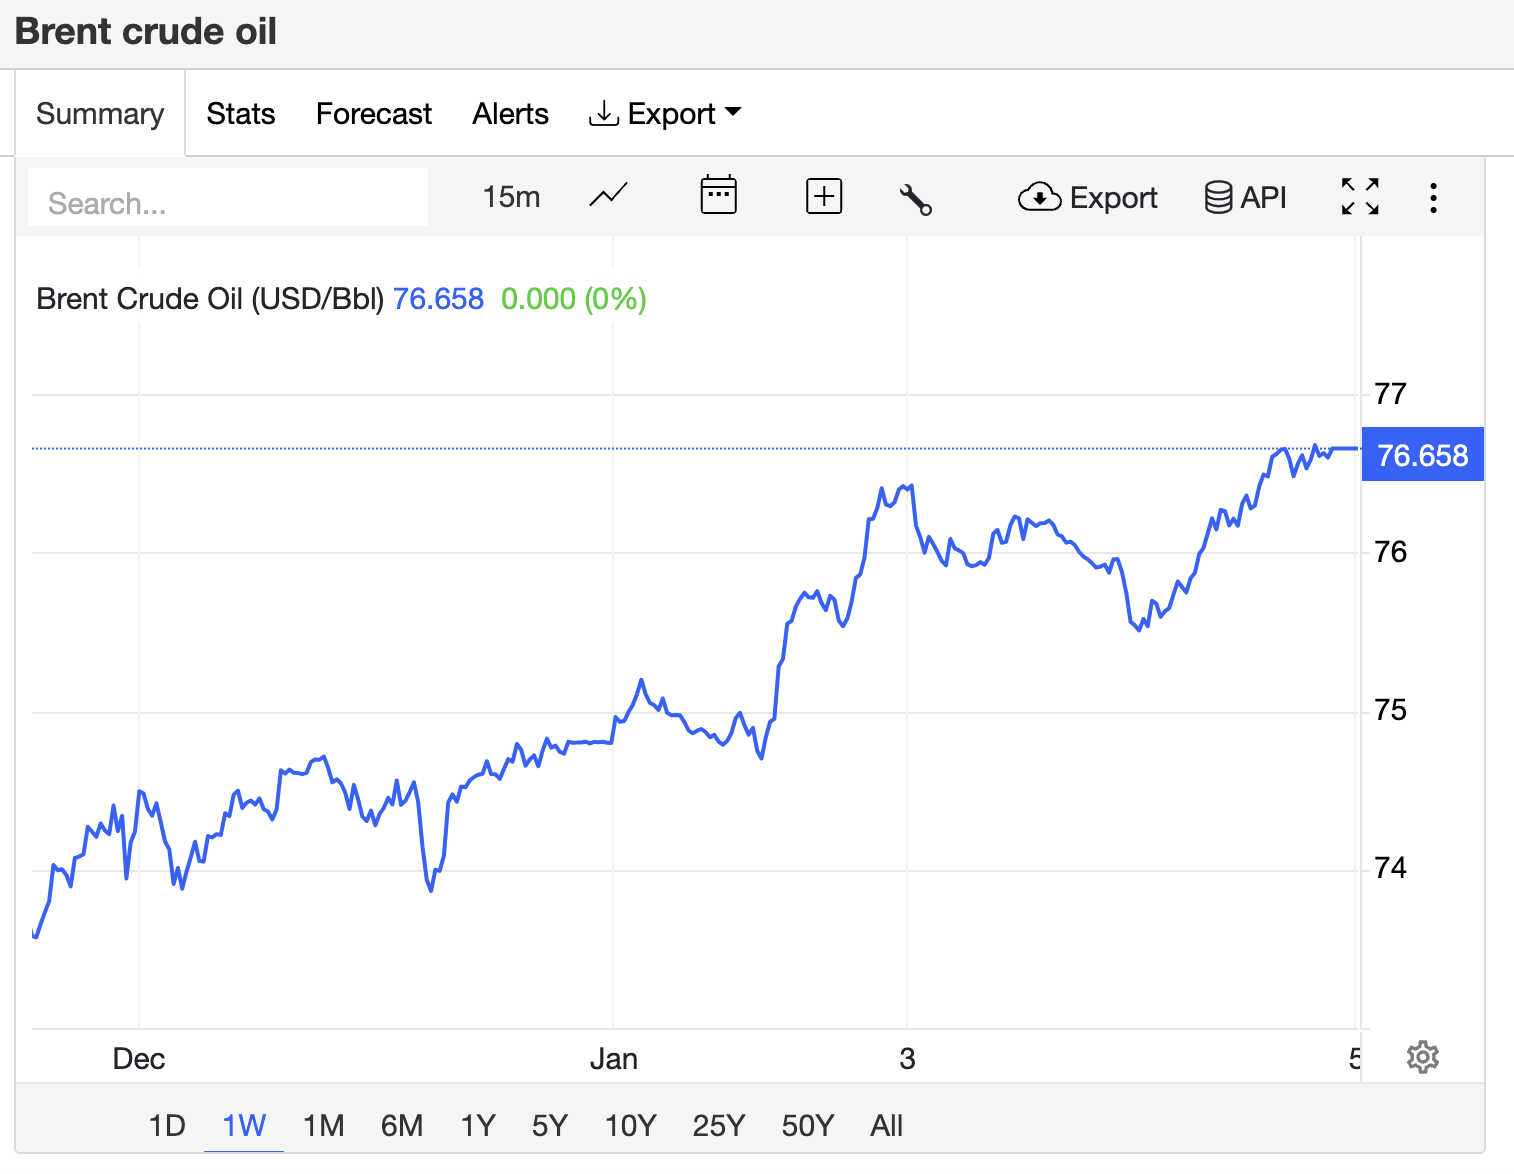The width and height of the screenshot is (1514, 1174).
Task: Switch to the Stats tab
Action: pos(241,114)
